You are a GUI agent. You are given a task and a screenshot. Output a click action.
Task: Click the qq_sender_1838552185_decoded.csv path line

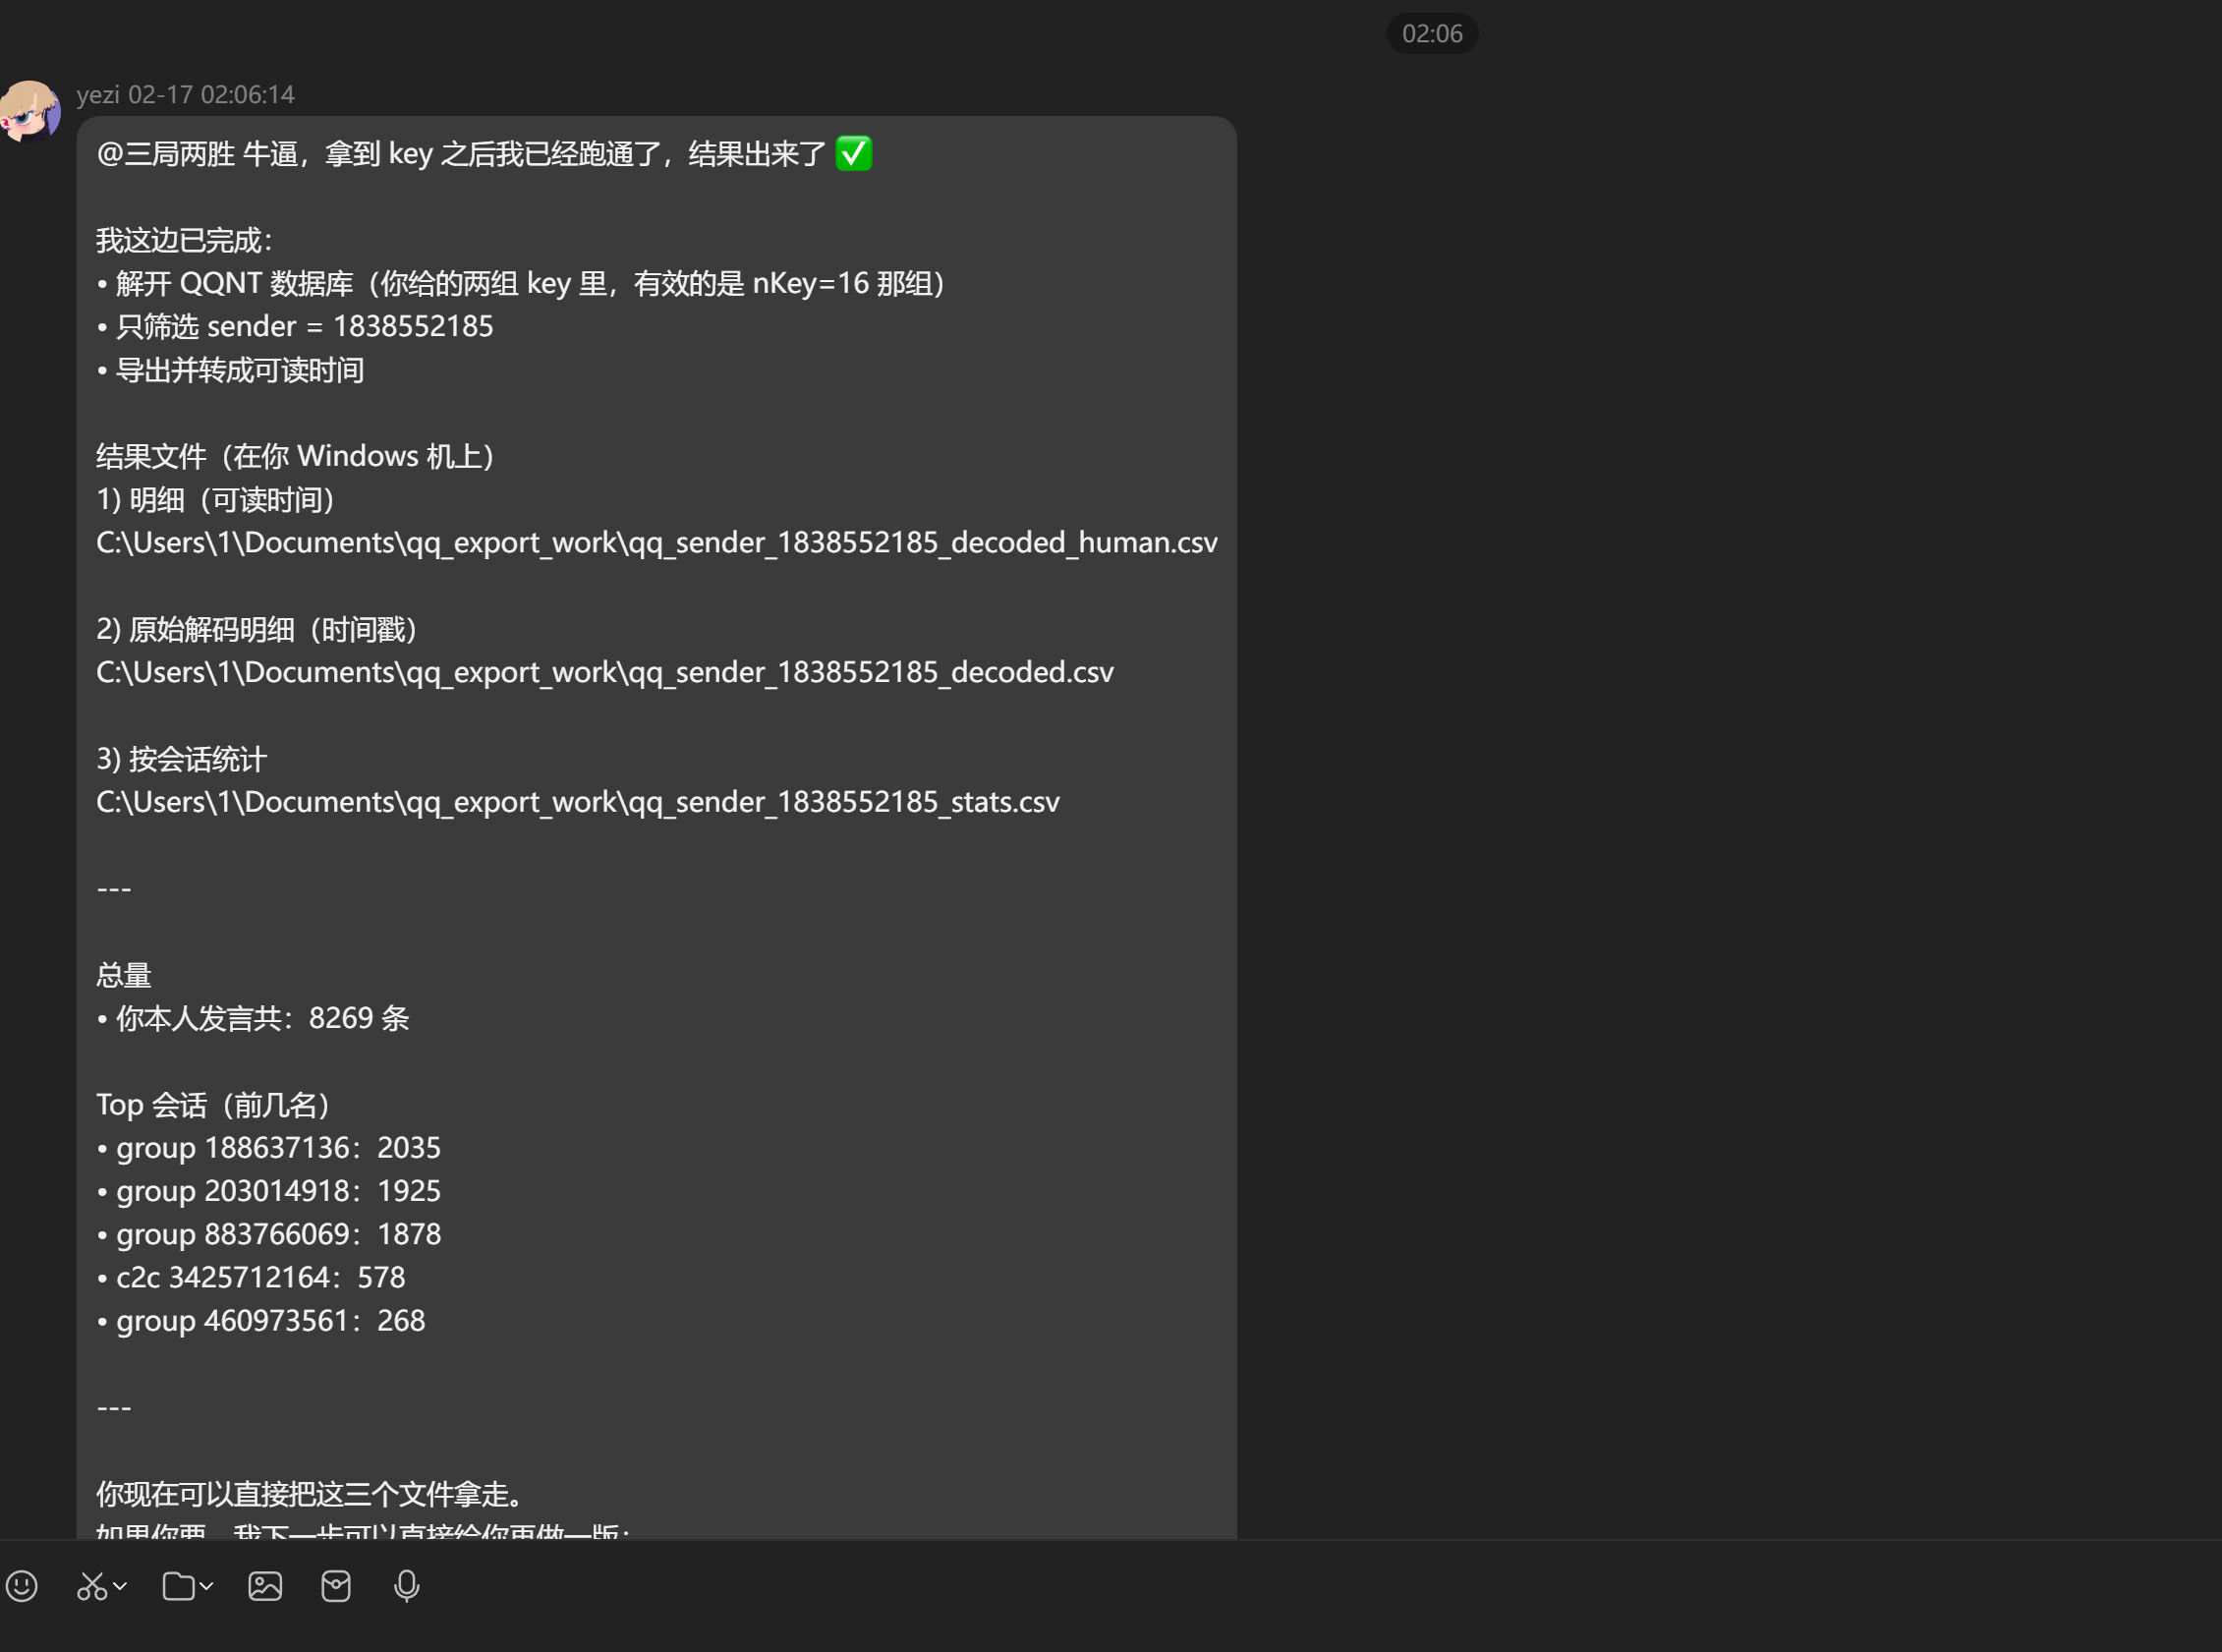[x=604, y=672]
